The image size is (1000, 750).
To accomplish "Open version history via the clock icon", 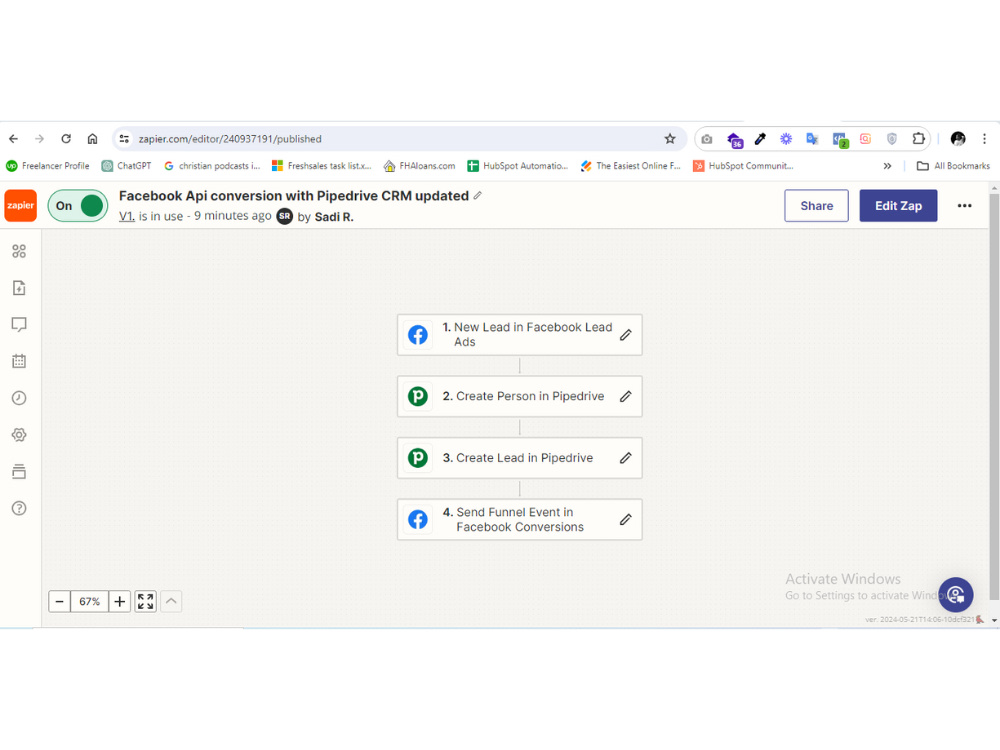I will (19, 398).
